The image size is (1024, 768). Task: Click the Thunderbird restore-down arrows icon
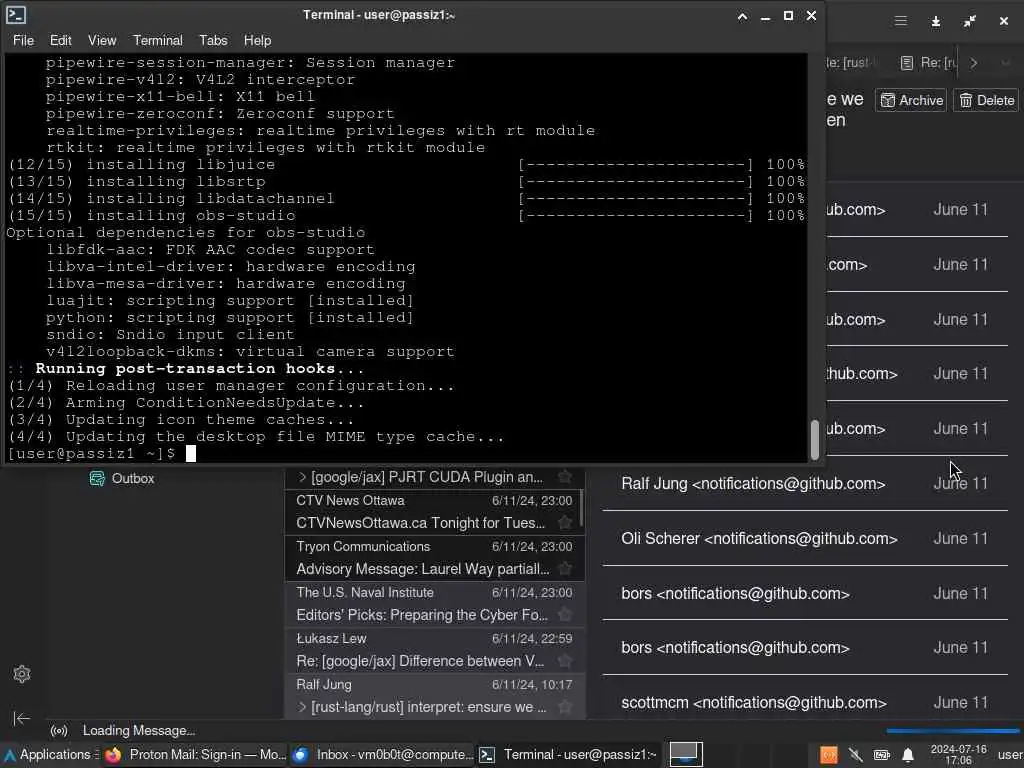(x=969, y=22)
